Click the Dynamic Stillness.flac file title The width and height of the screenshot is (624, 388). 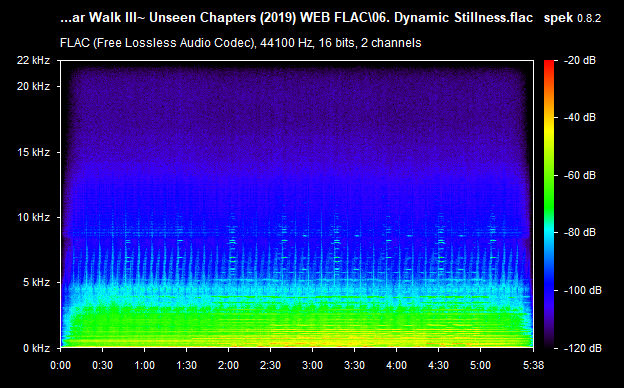click(464, 18)
